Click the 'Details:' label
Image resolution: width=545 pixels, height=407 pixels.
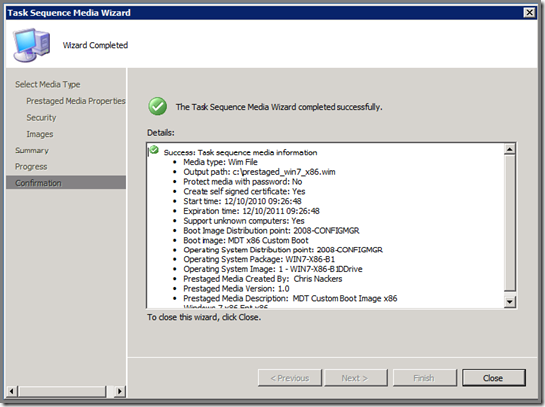click(161, 133)
